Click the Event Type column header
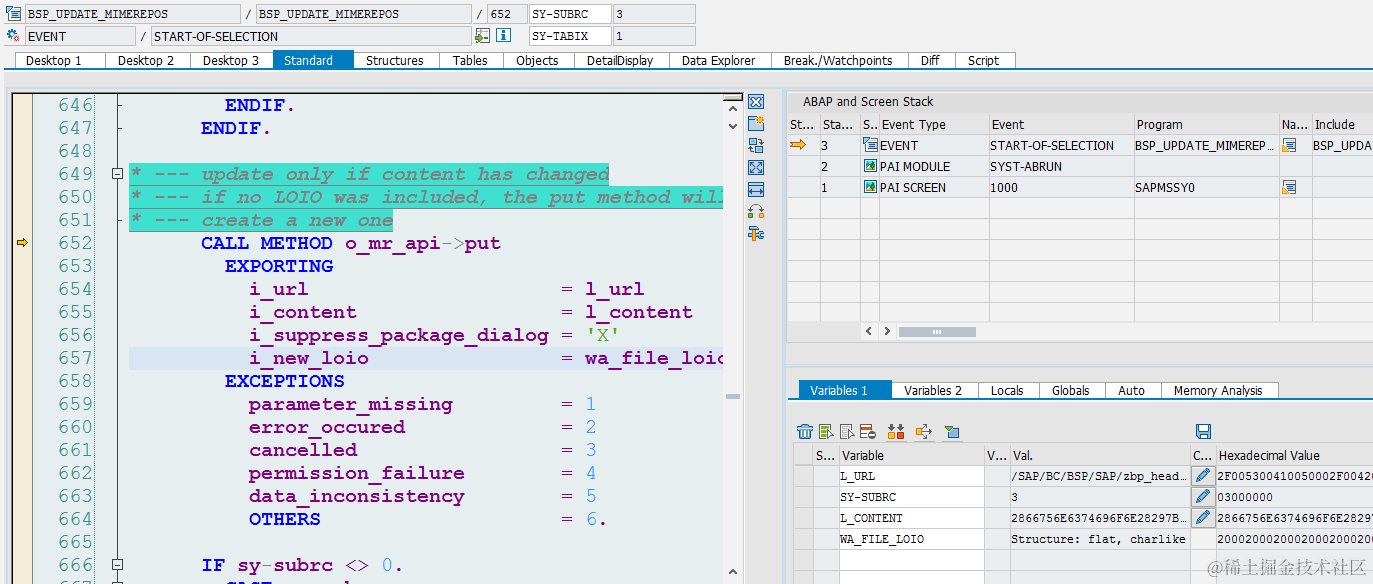Image resolution: width=1373 pixels, height=584 pixels. [932, 124]
